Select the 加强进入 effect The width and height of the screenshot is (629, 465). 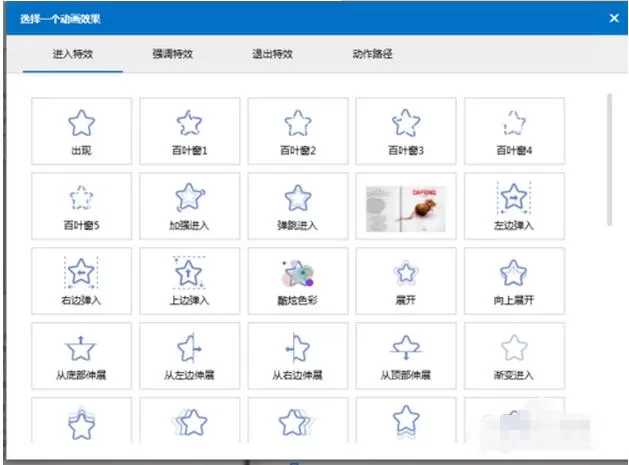pyautogui.click(x=190, y=206)
